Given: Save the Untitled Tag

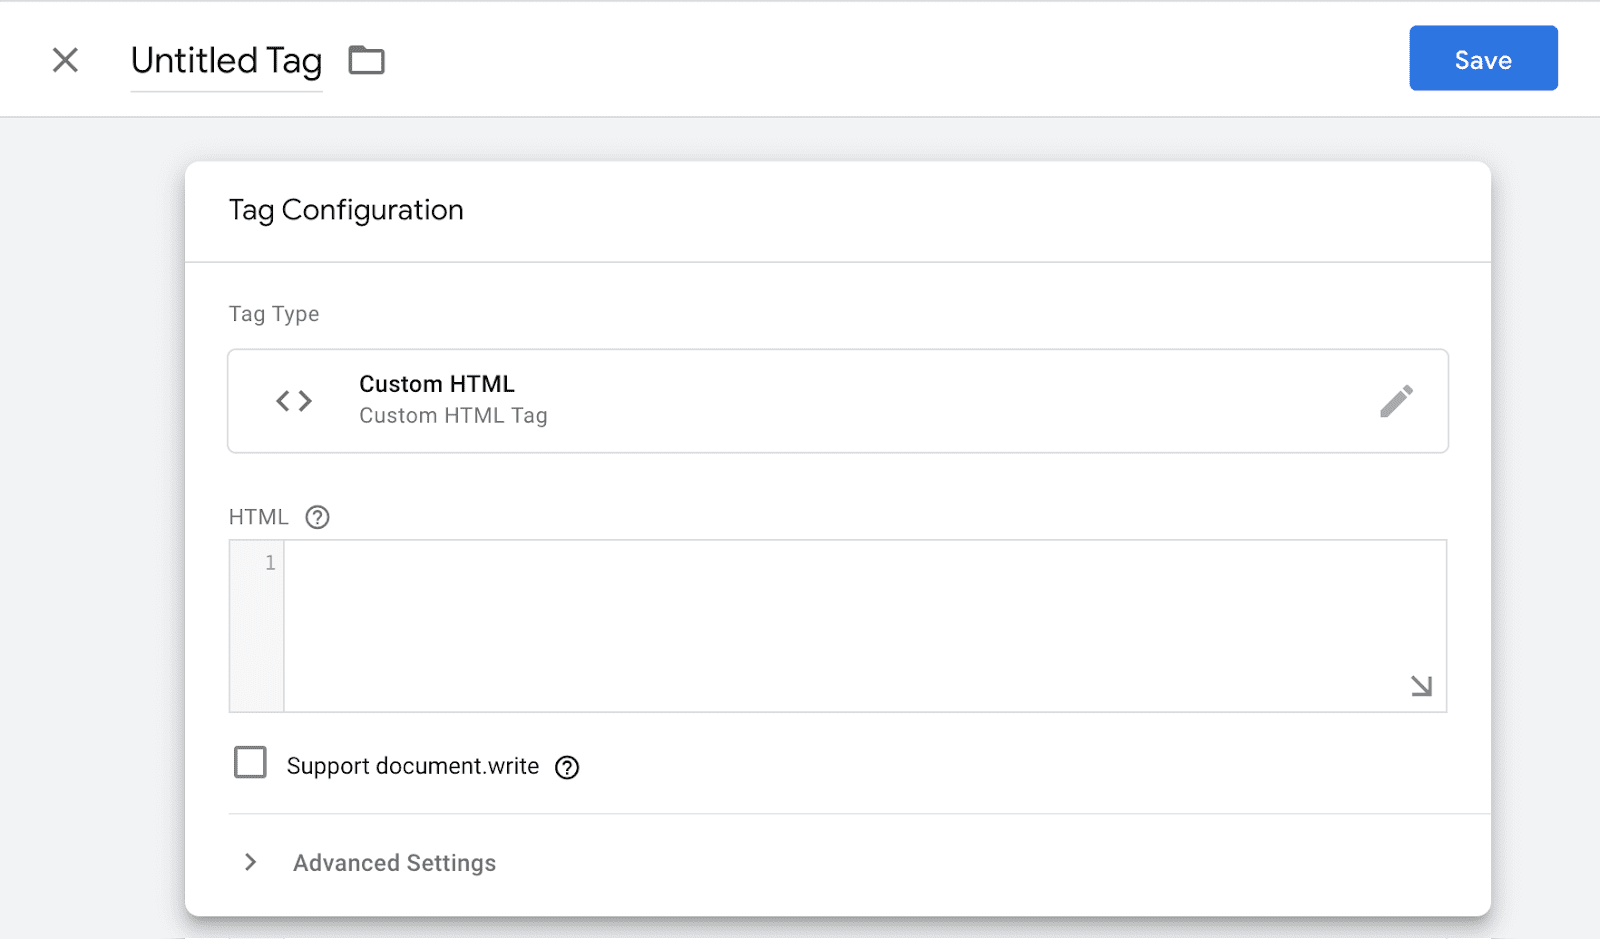Looking at the screenshot, I should 1483,58.
